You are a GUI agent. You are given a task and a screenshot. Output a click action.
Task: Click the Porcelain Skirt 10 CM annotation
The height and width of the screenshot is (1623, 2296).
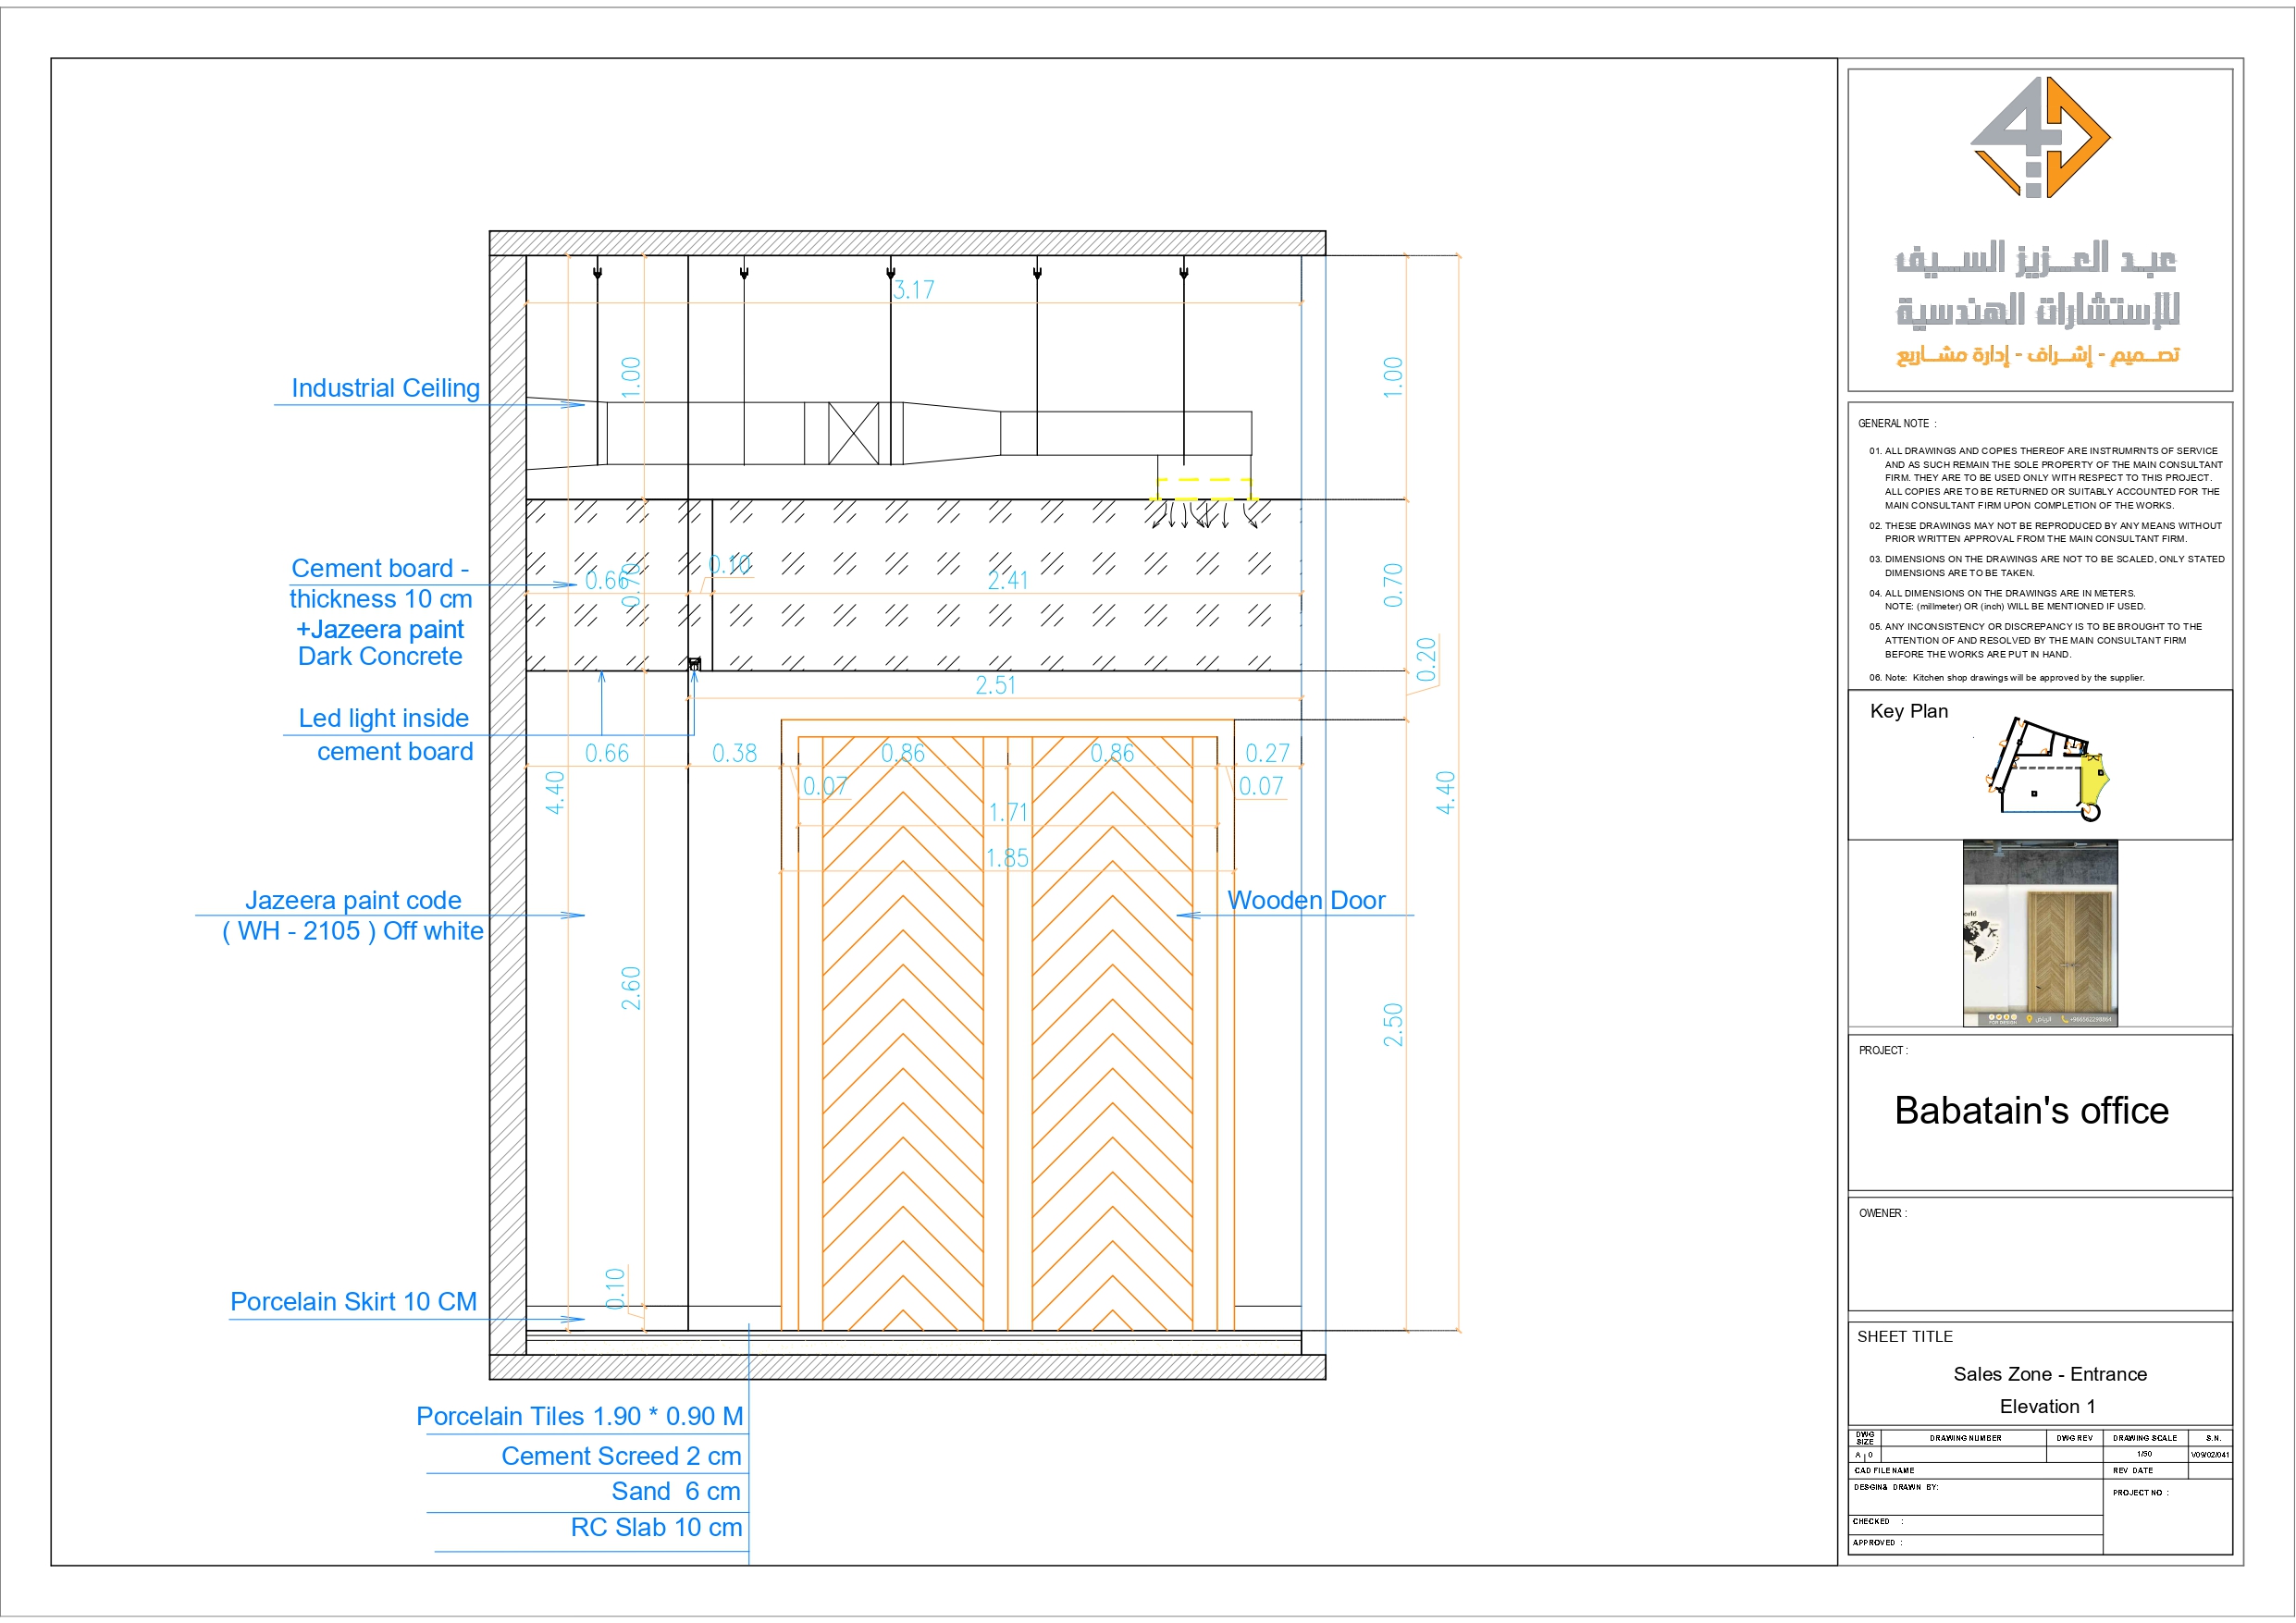coord(355,1302)
